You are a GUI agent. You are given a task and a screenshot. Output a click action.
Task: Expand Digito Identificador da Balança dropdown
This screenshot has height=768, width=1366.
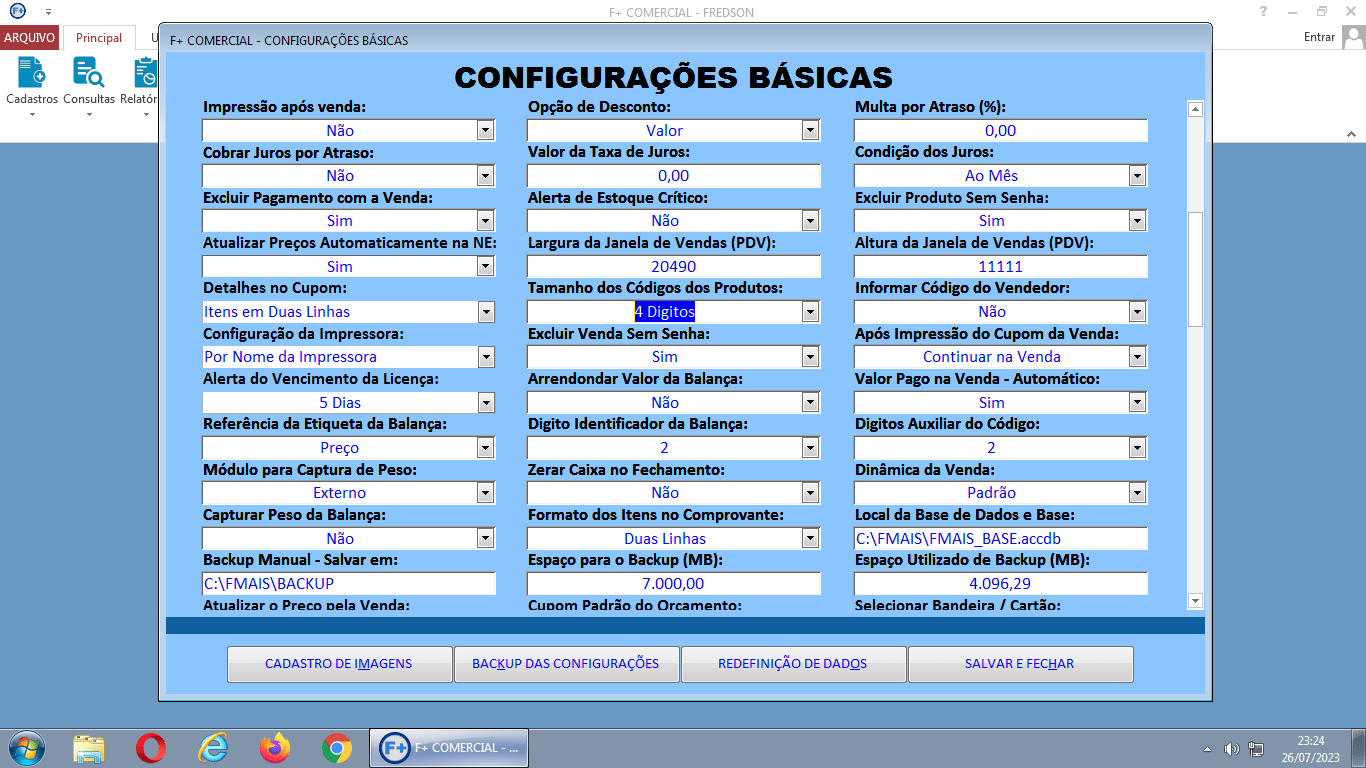tap(810, 448)
